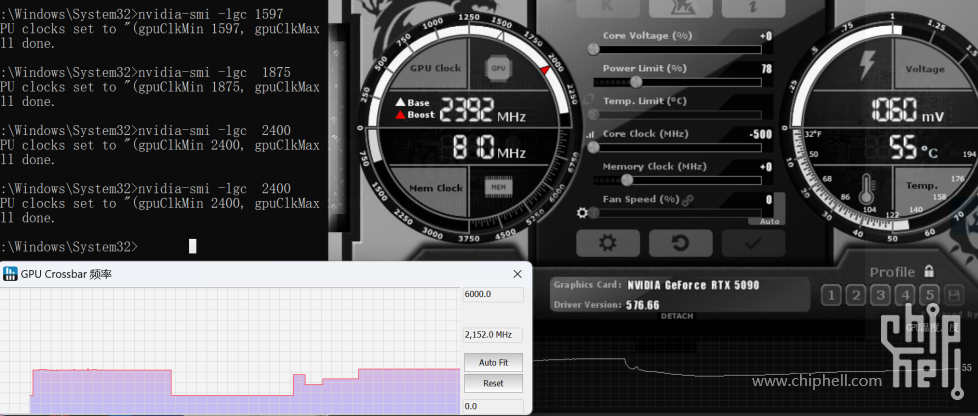Screen dimensions: 978x416
Task: Click the DETACH button under the card info
Action: [x=677, y=316]
